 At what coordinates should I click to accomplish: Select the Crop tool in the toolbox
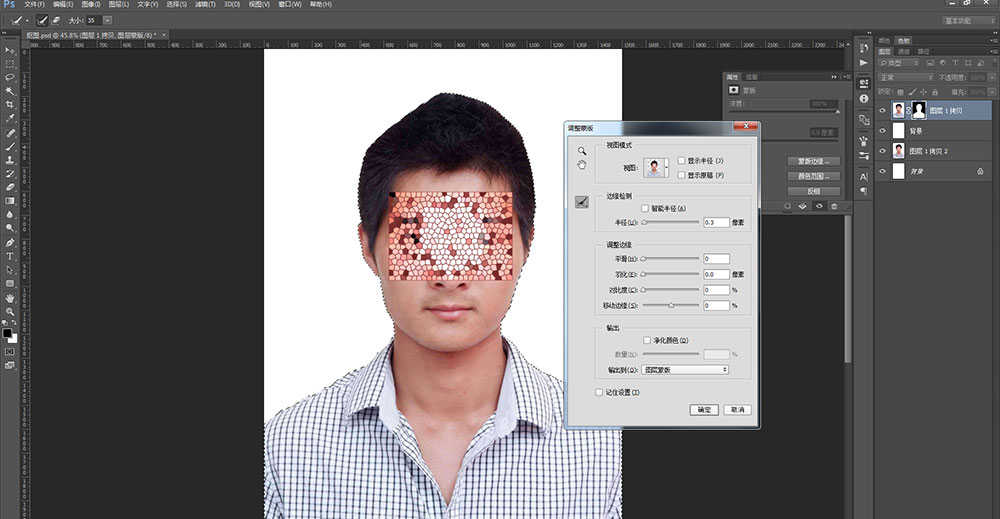click(x=10, y=104)
